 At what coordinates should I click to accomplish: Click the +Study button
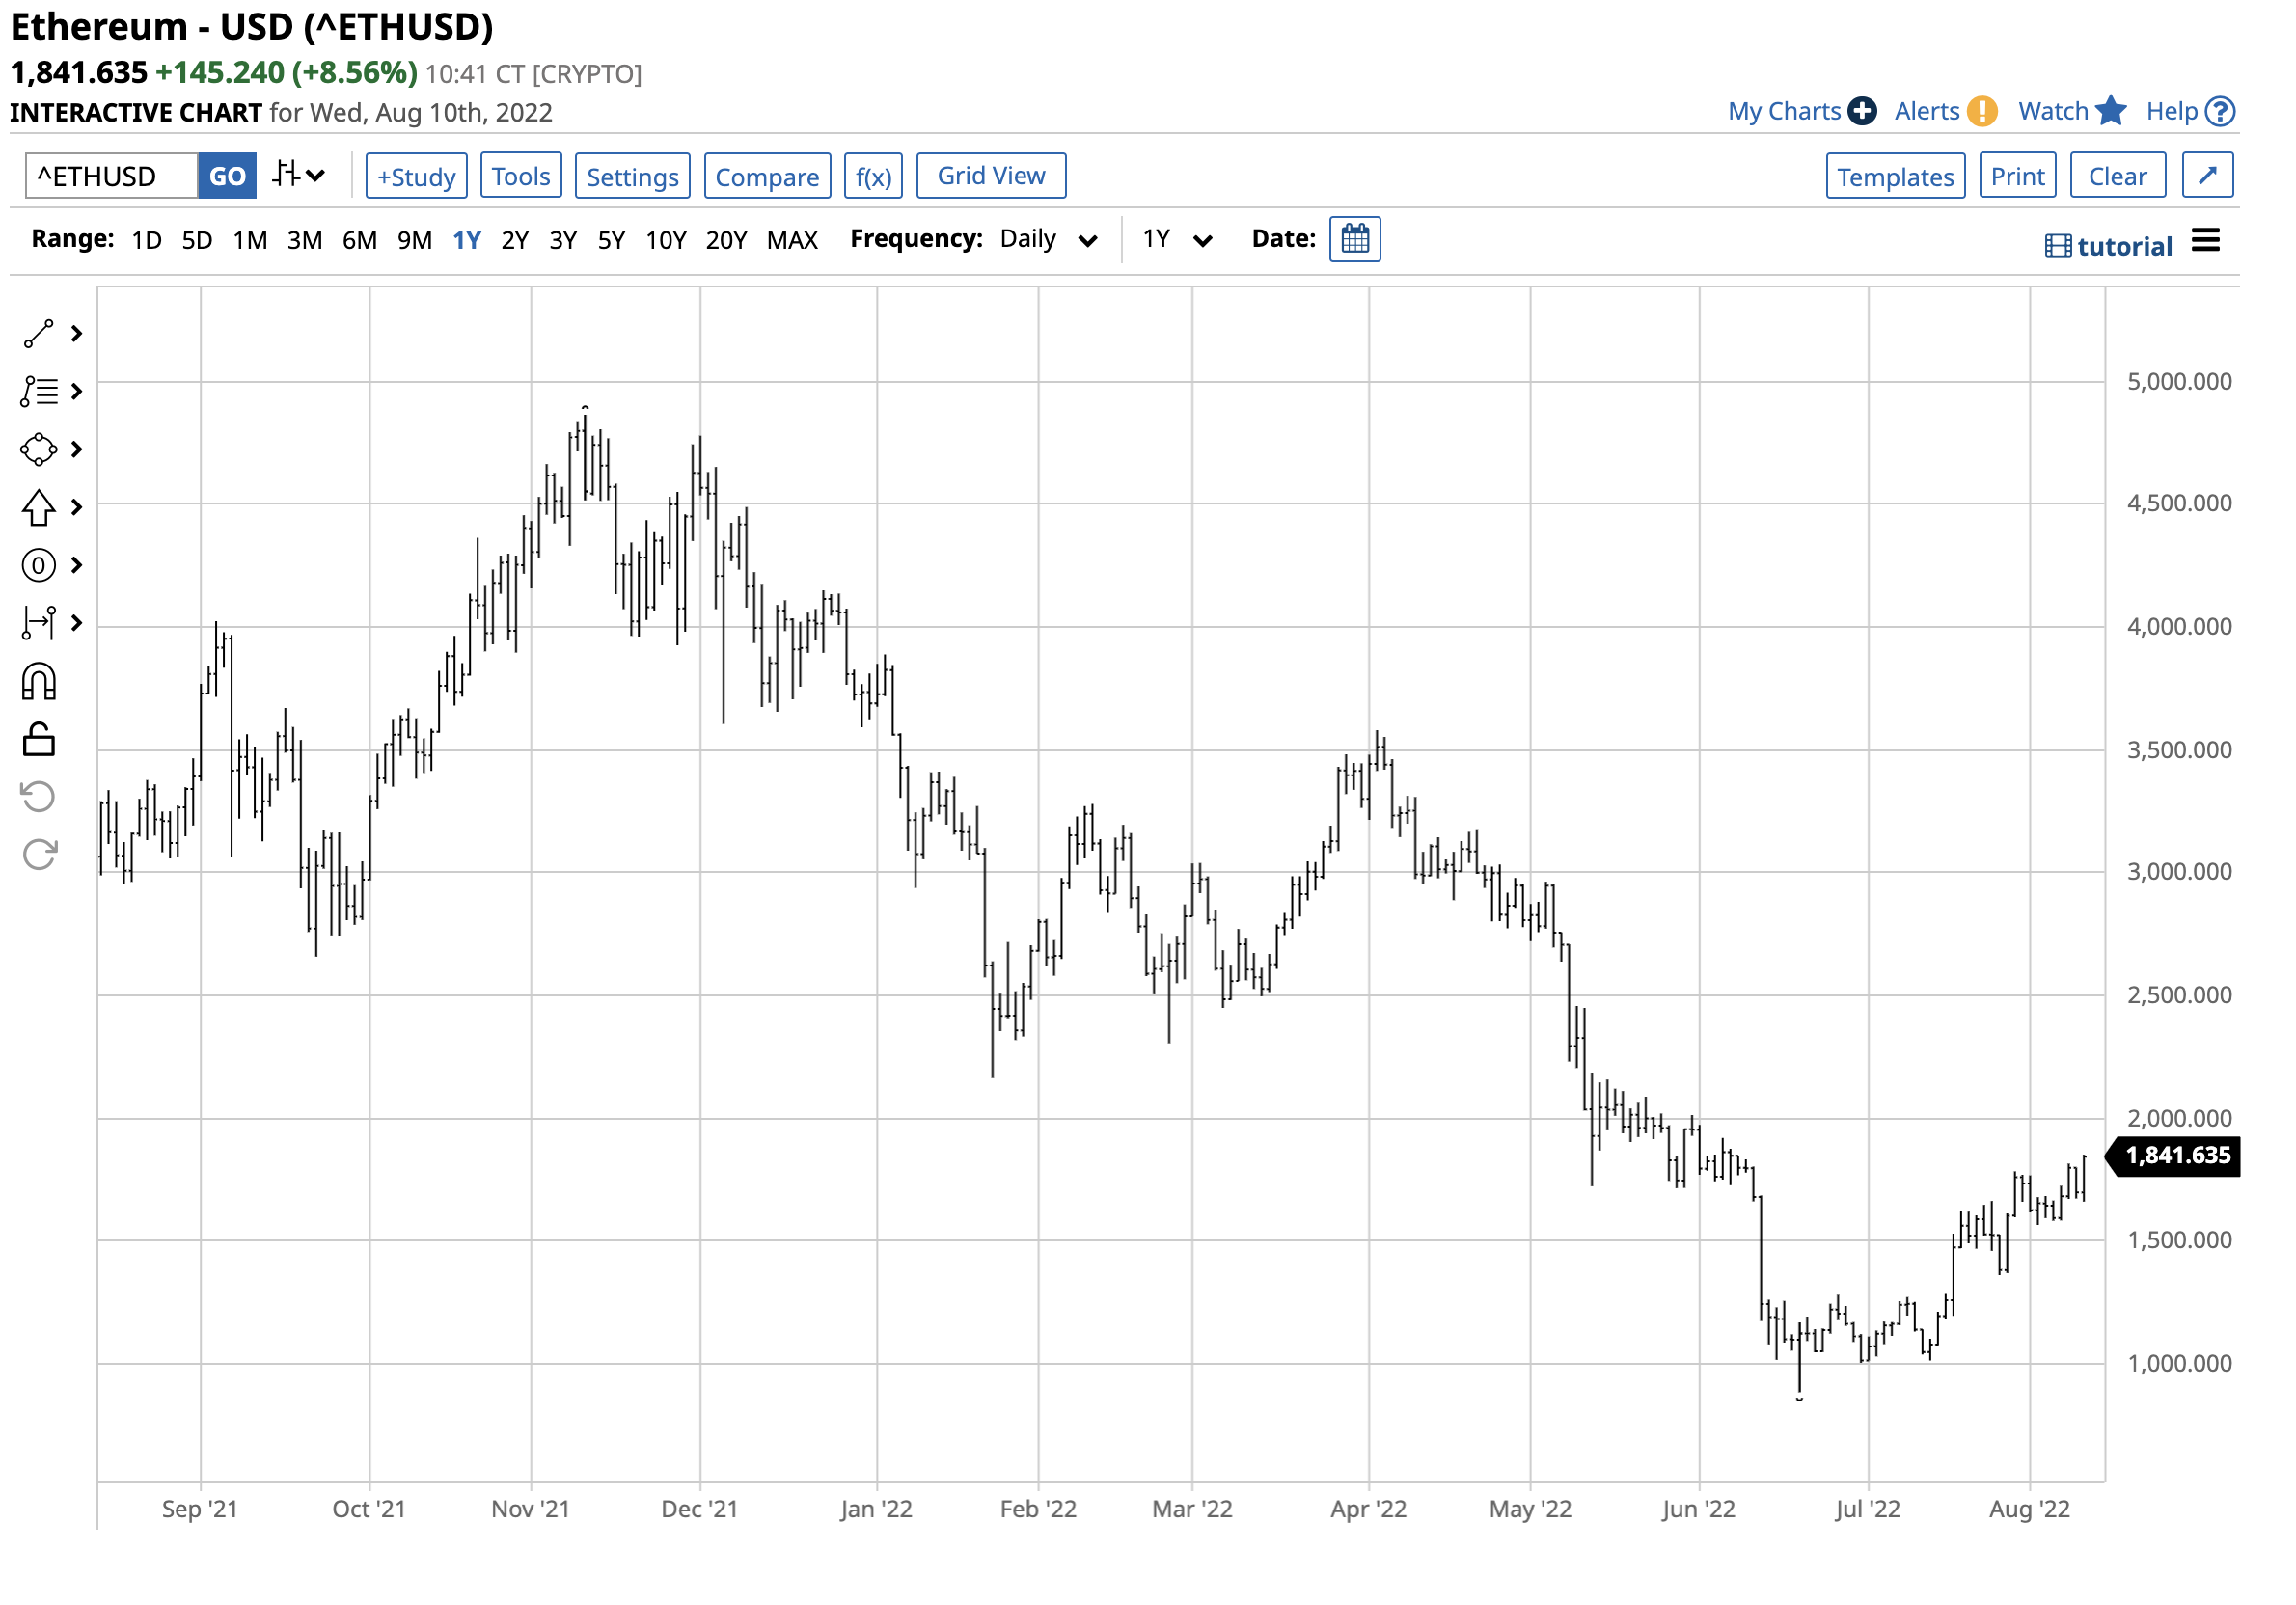pos(416,177)
